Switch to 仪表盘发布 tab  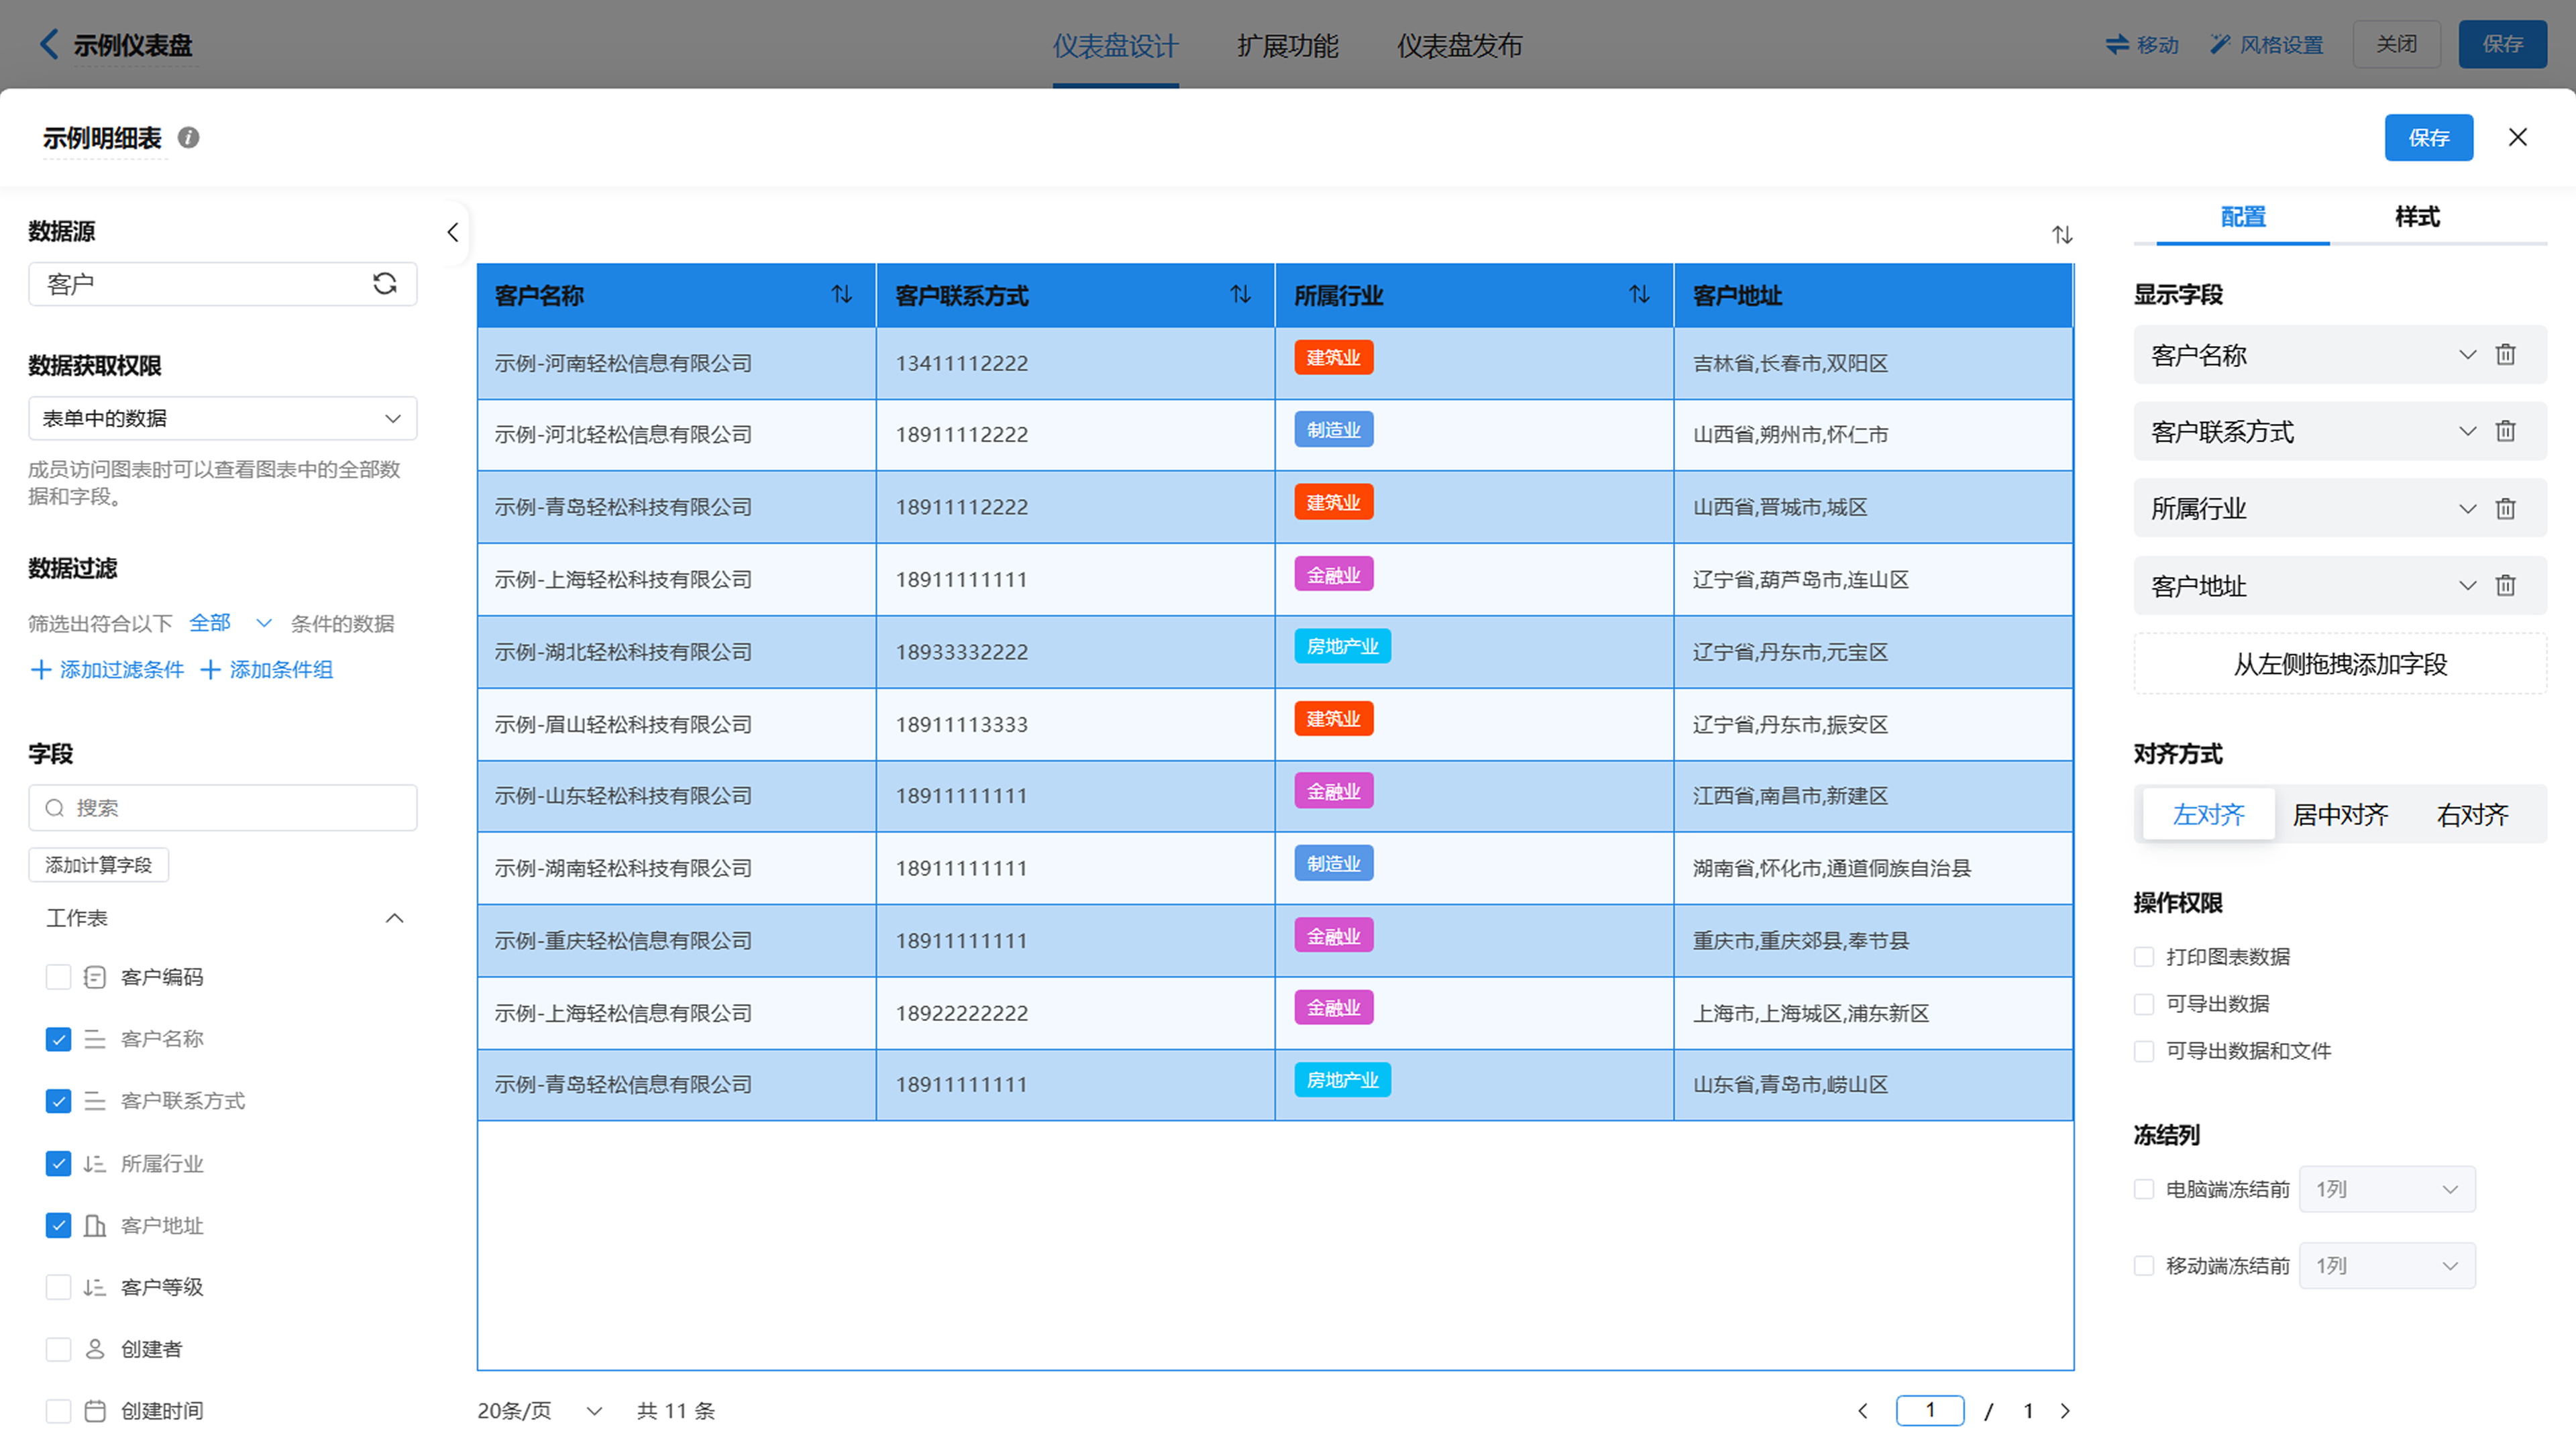(x=1459, y=45)
